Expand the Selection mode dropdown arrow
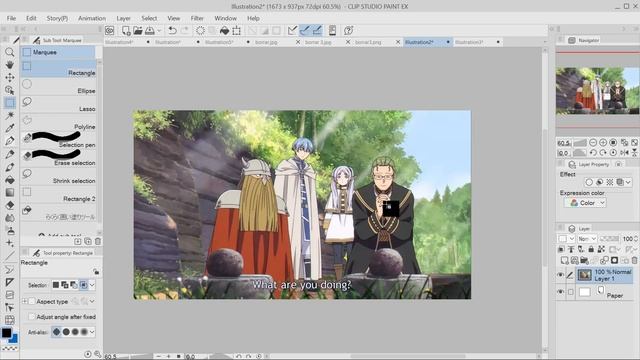This screenshot has width=640, height=360. 92,285
